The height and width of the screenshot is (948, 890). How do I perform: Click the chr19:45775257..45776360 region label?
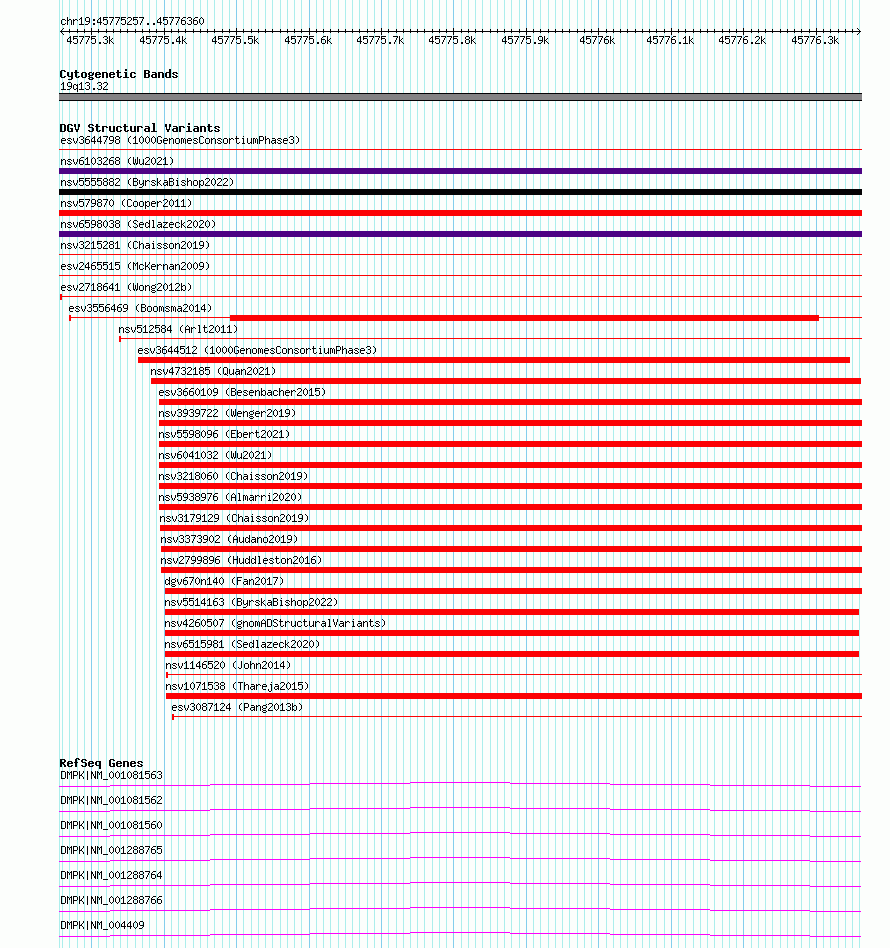click(132, 21)
